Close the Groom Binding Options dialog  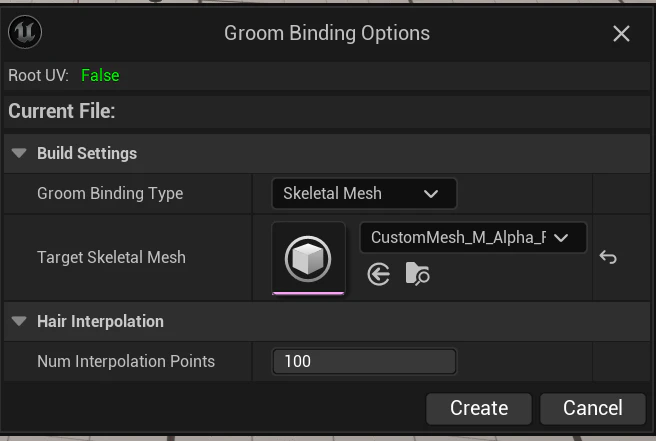[x=621, y=33]
